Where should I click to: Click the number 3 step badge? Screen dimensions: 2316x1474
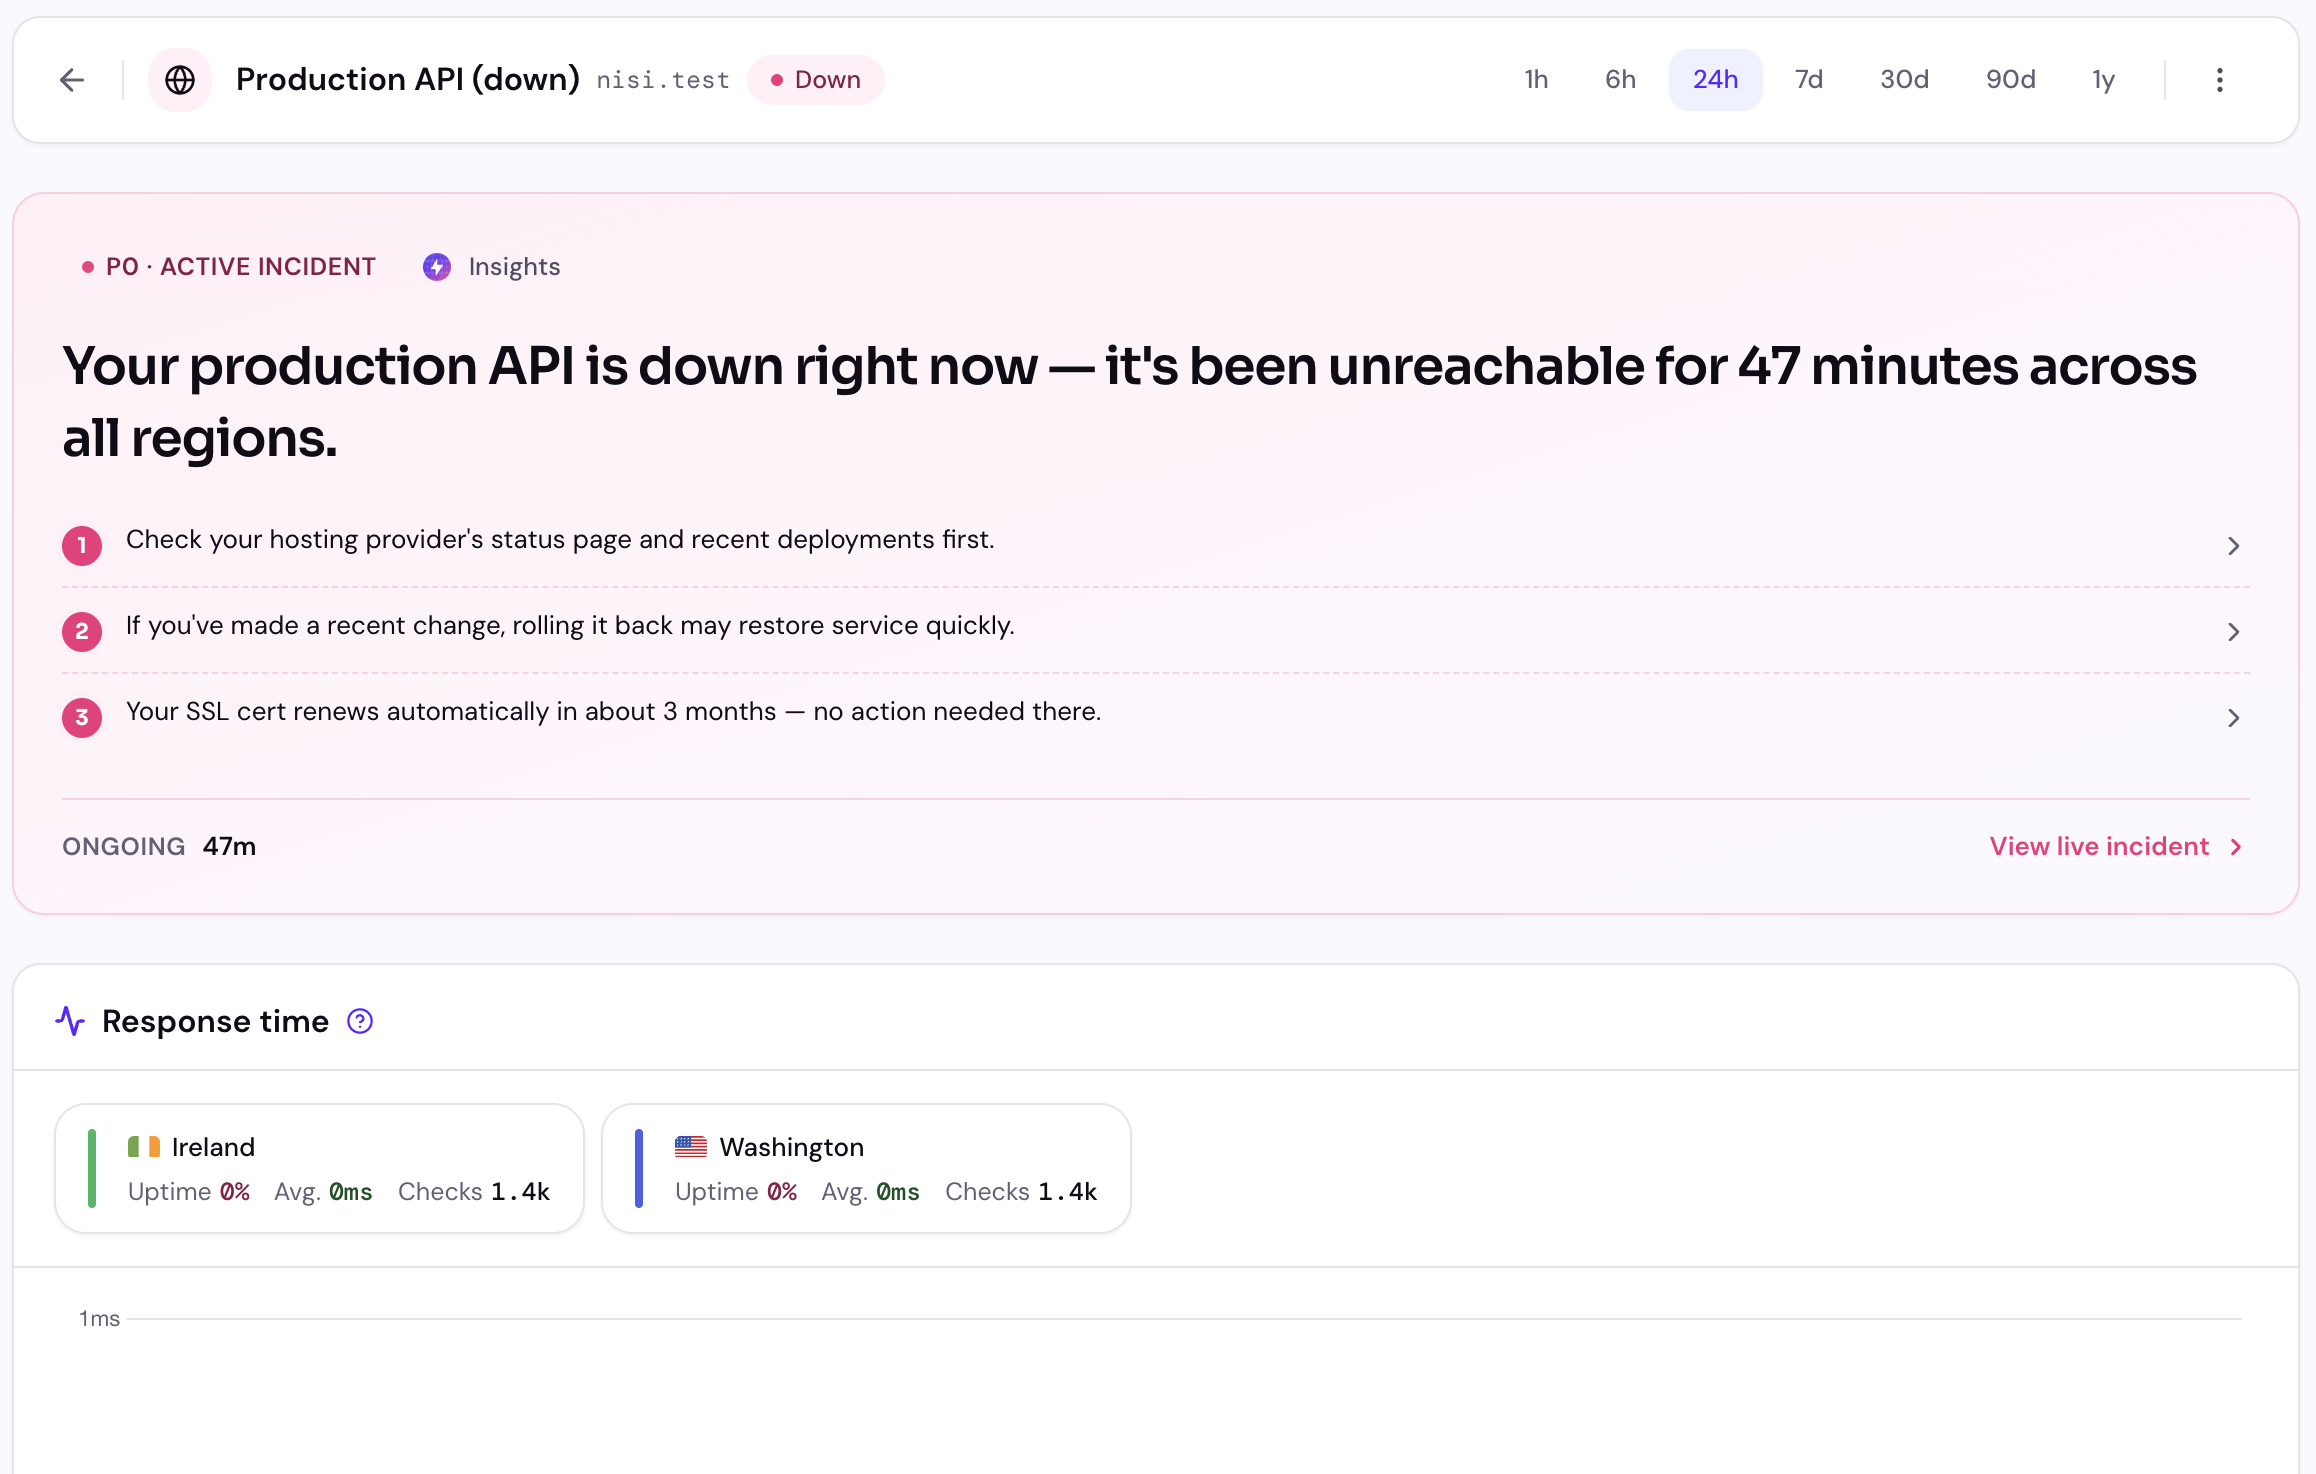[x=82, y=717]
